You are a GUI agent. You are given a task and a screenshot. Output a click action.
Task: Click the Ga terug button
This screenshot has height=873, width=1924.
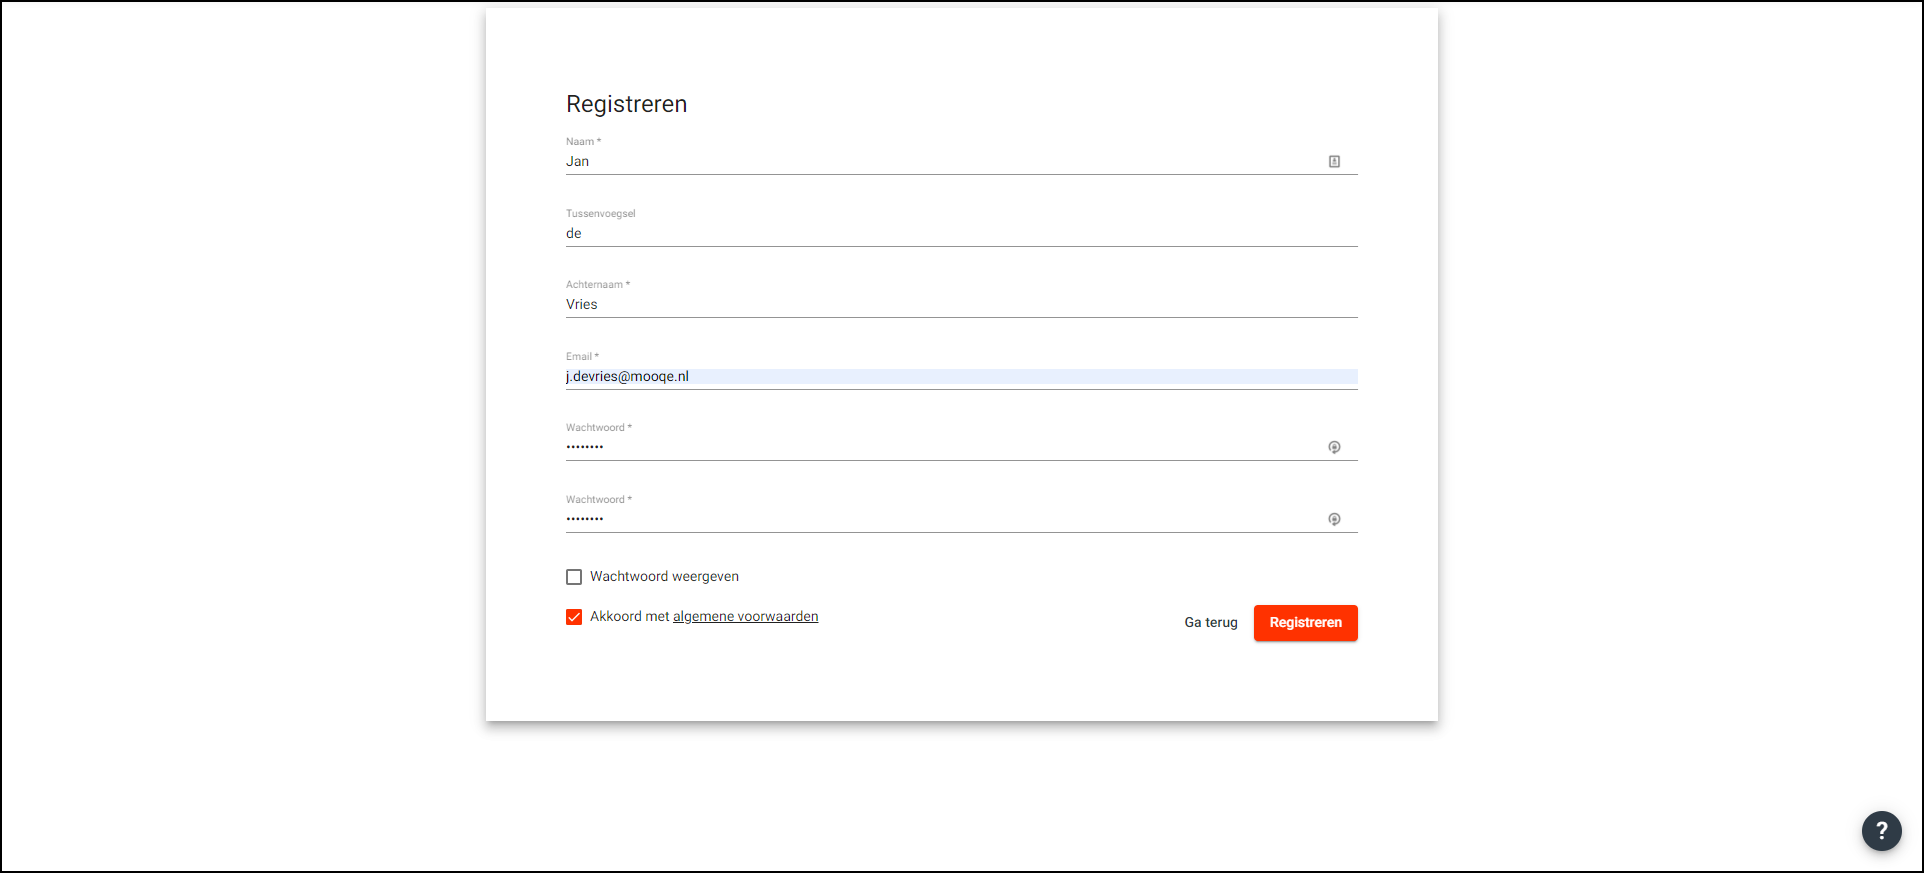point(1210,622)
